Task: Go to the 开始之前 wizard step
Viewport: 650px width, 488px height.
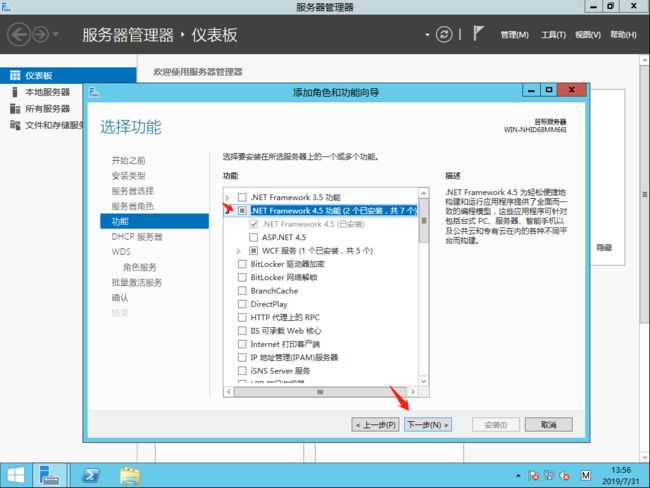Action: coord(129,160)
